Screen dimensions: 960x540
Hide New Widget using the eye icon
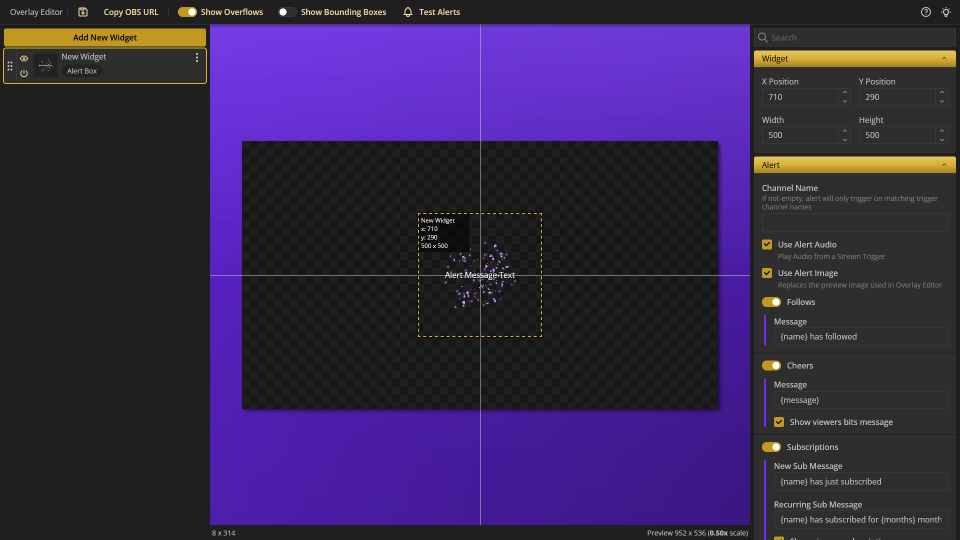pos(24,58)
